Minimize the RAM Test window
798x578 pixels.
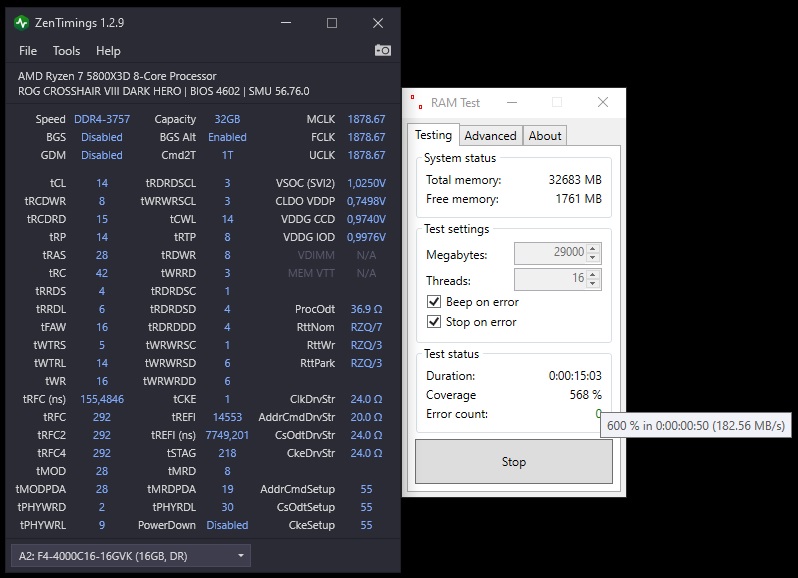(512, 102)
